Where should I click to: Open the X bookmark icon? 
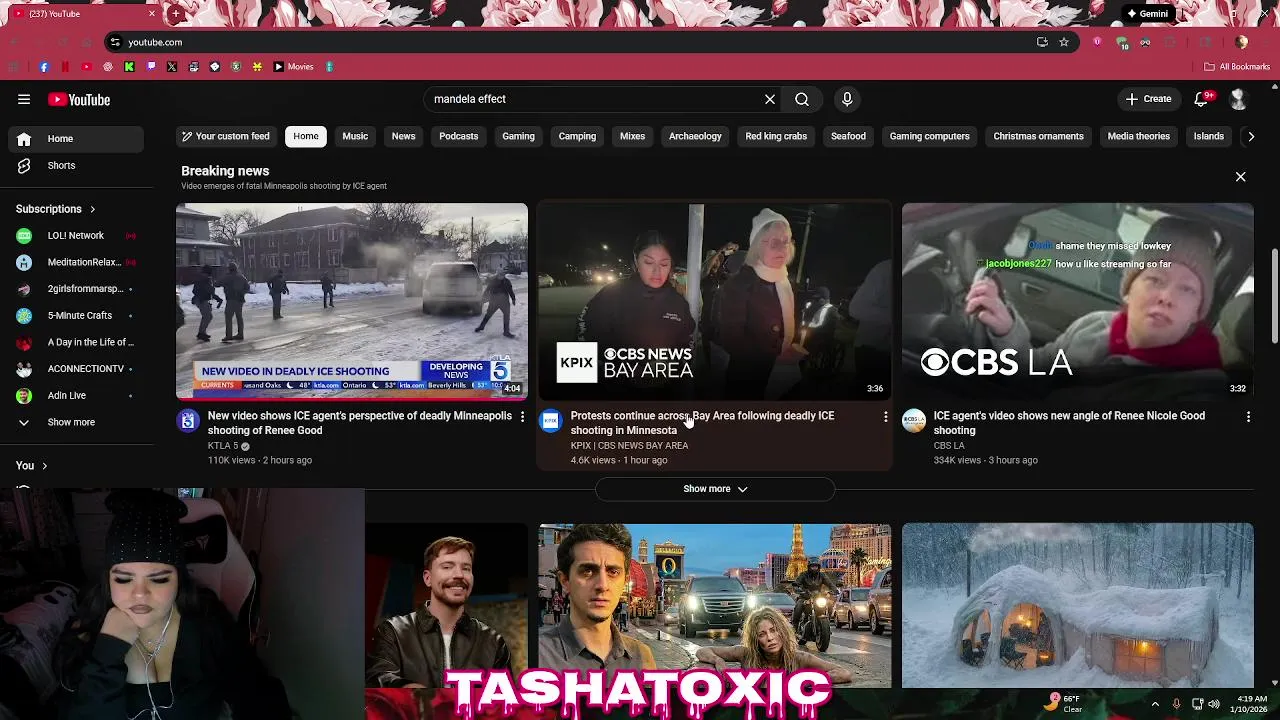[172, 67]
